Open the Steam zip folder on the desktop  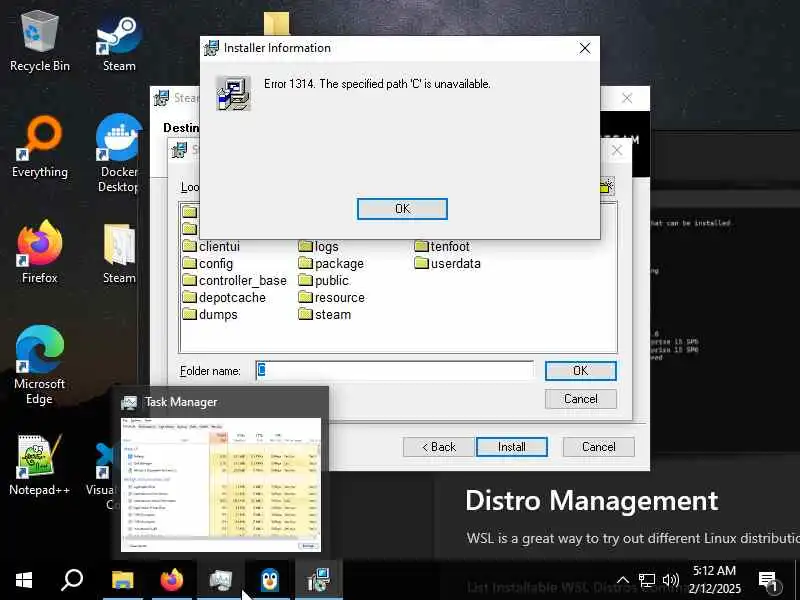click(x=119, y=253)
